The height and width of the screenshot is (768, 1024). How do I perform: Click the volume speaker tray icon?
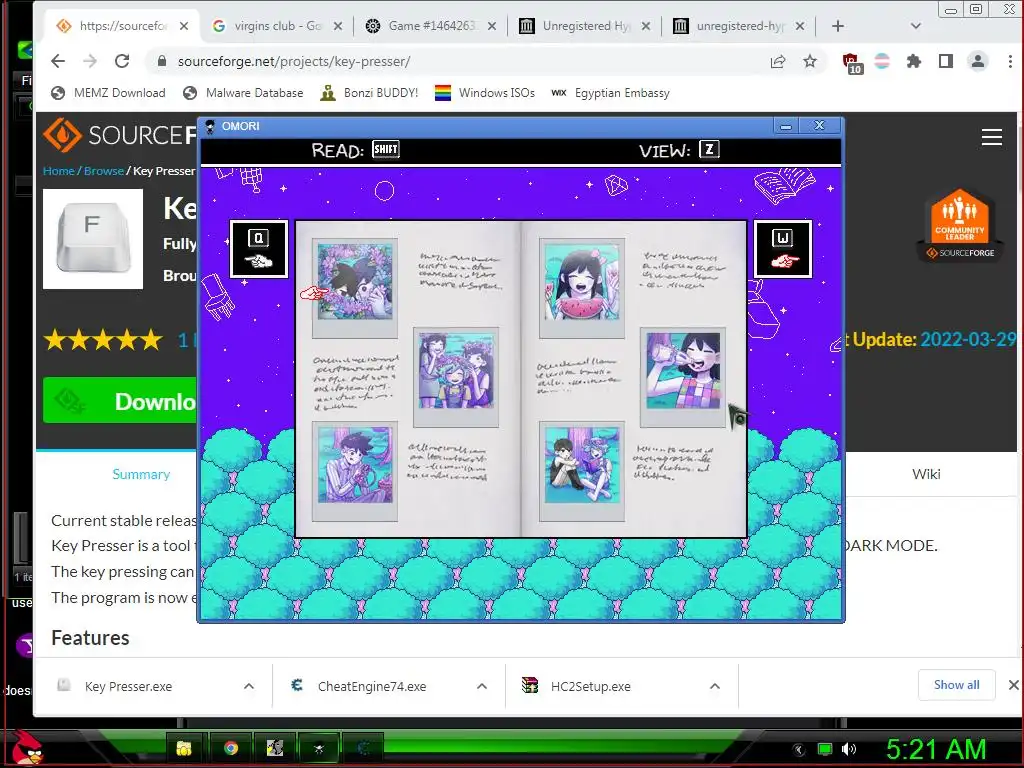[x=849, y=749]
